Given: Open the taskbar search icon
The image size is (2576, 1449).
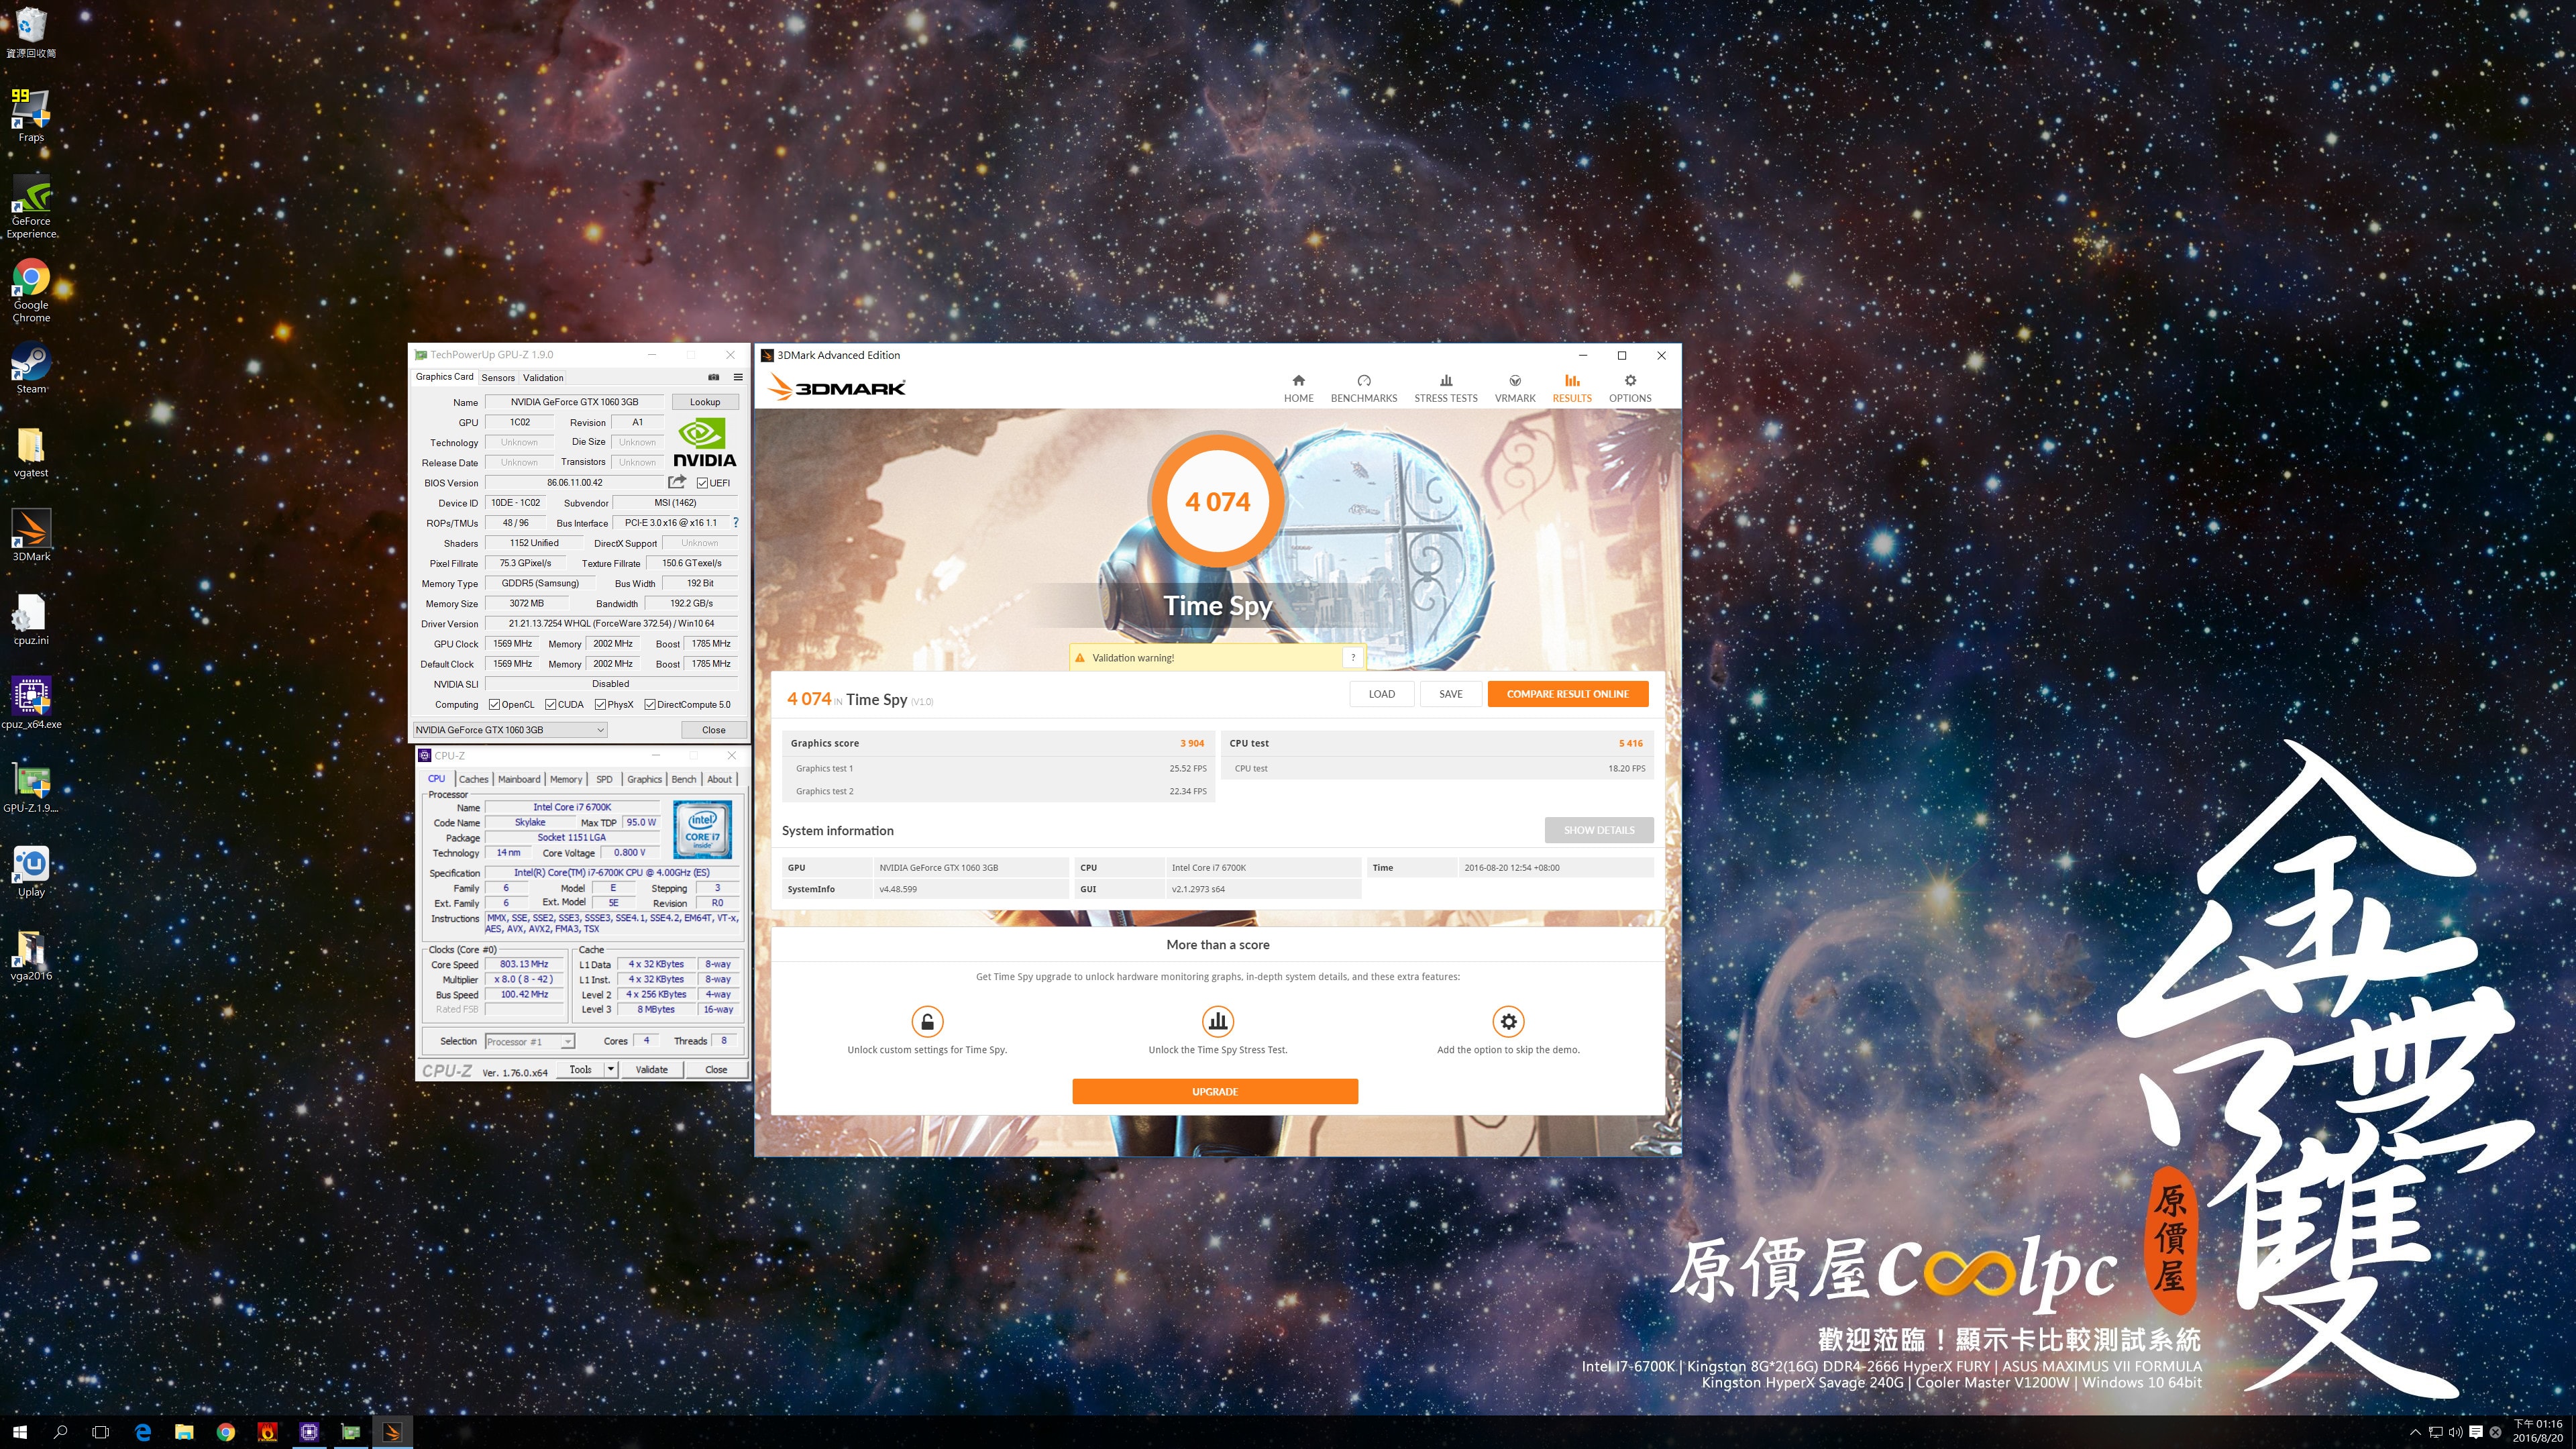Looking at the screenshot, I should pyautogui.click(x=60, y=1432).
